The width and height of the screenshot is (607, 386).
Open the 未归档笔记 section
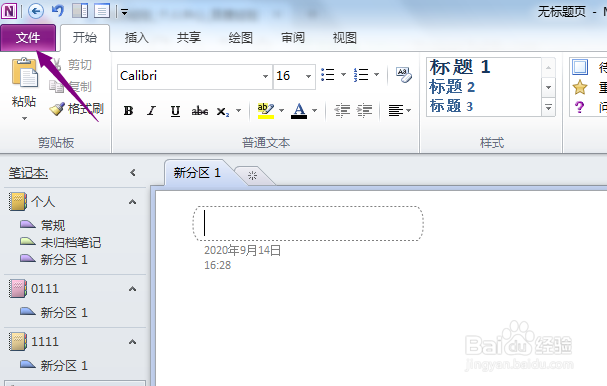(71, 242)
